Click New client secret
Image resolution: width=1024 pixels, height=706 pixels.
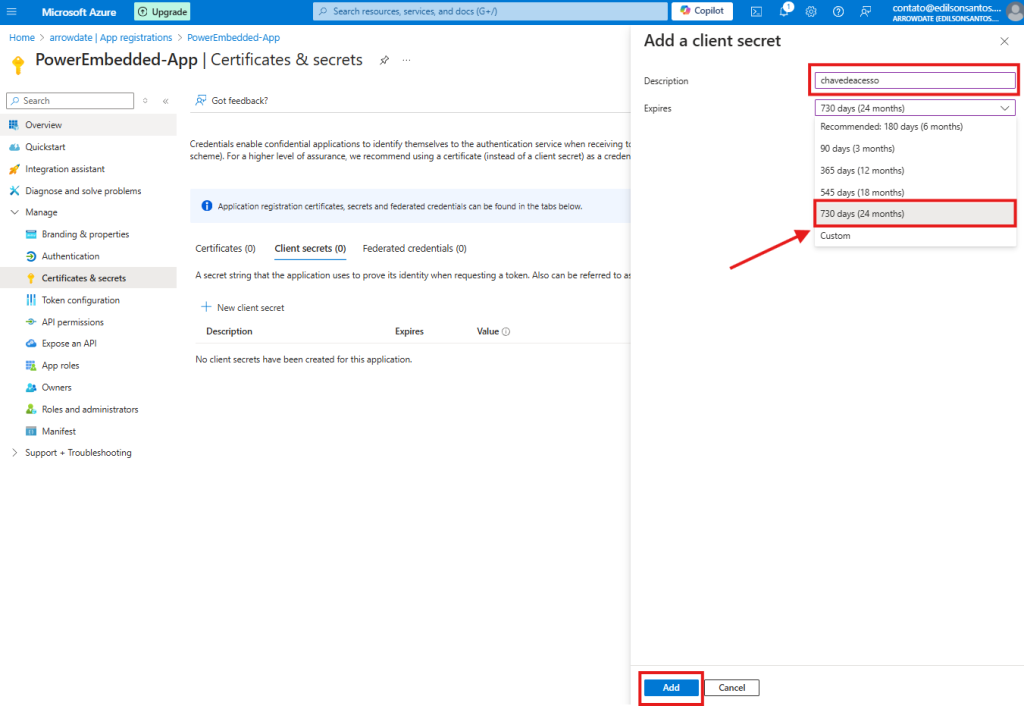click(242, 308)
